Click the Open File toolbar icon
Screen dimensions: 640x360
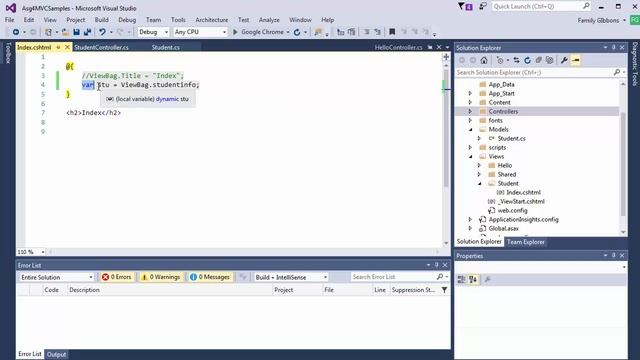point(65,32)
